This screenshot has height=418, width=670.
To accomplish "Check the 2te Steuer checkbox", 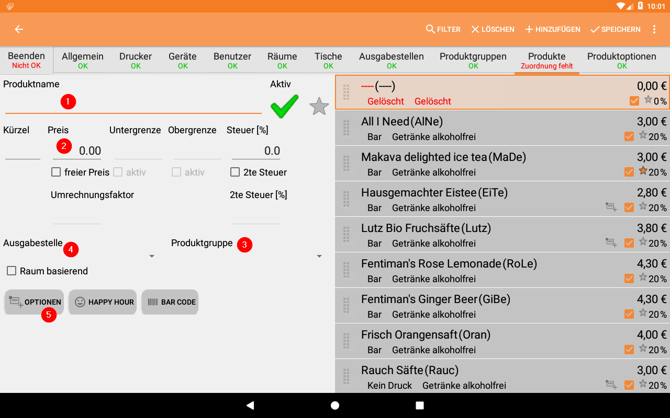I will [x=235, y=172].
